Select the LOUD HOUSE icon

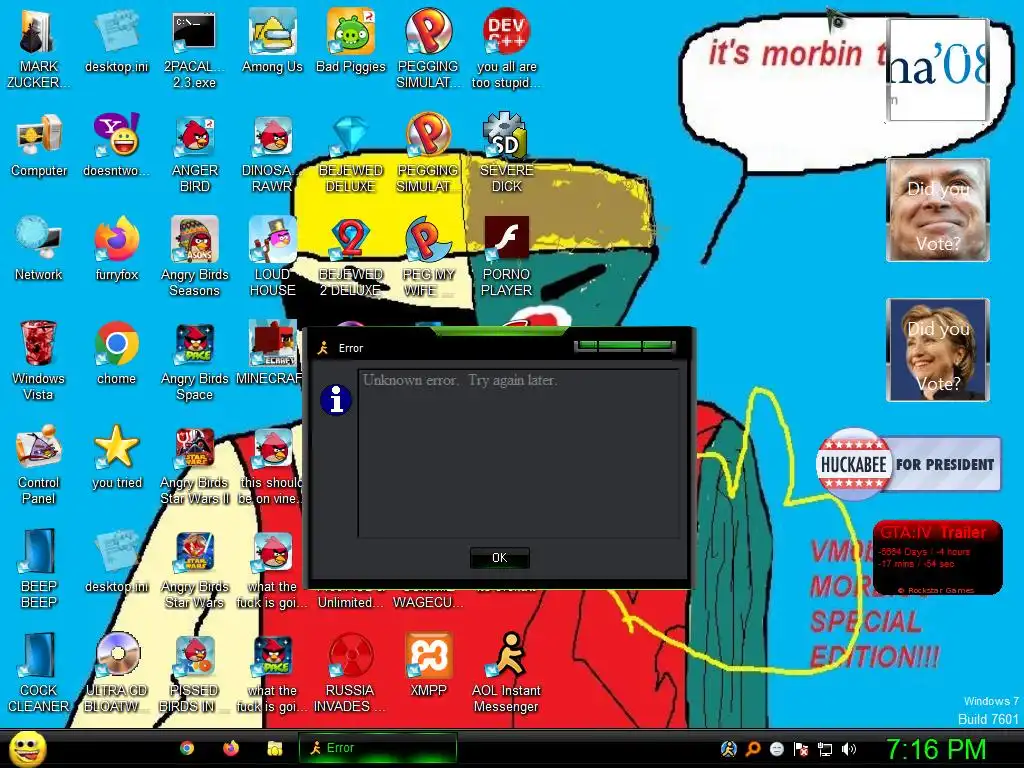click(272, 257)
